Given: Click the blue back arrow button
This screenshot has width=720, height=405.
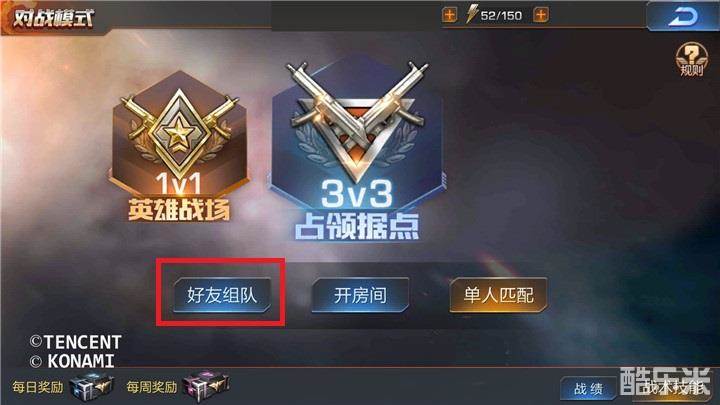Looking at the screenshot, I should tap(683, 16).
